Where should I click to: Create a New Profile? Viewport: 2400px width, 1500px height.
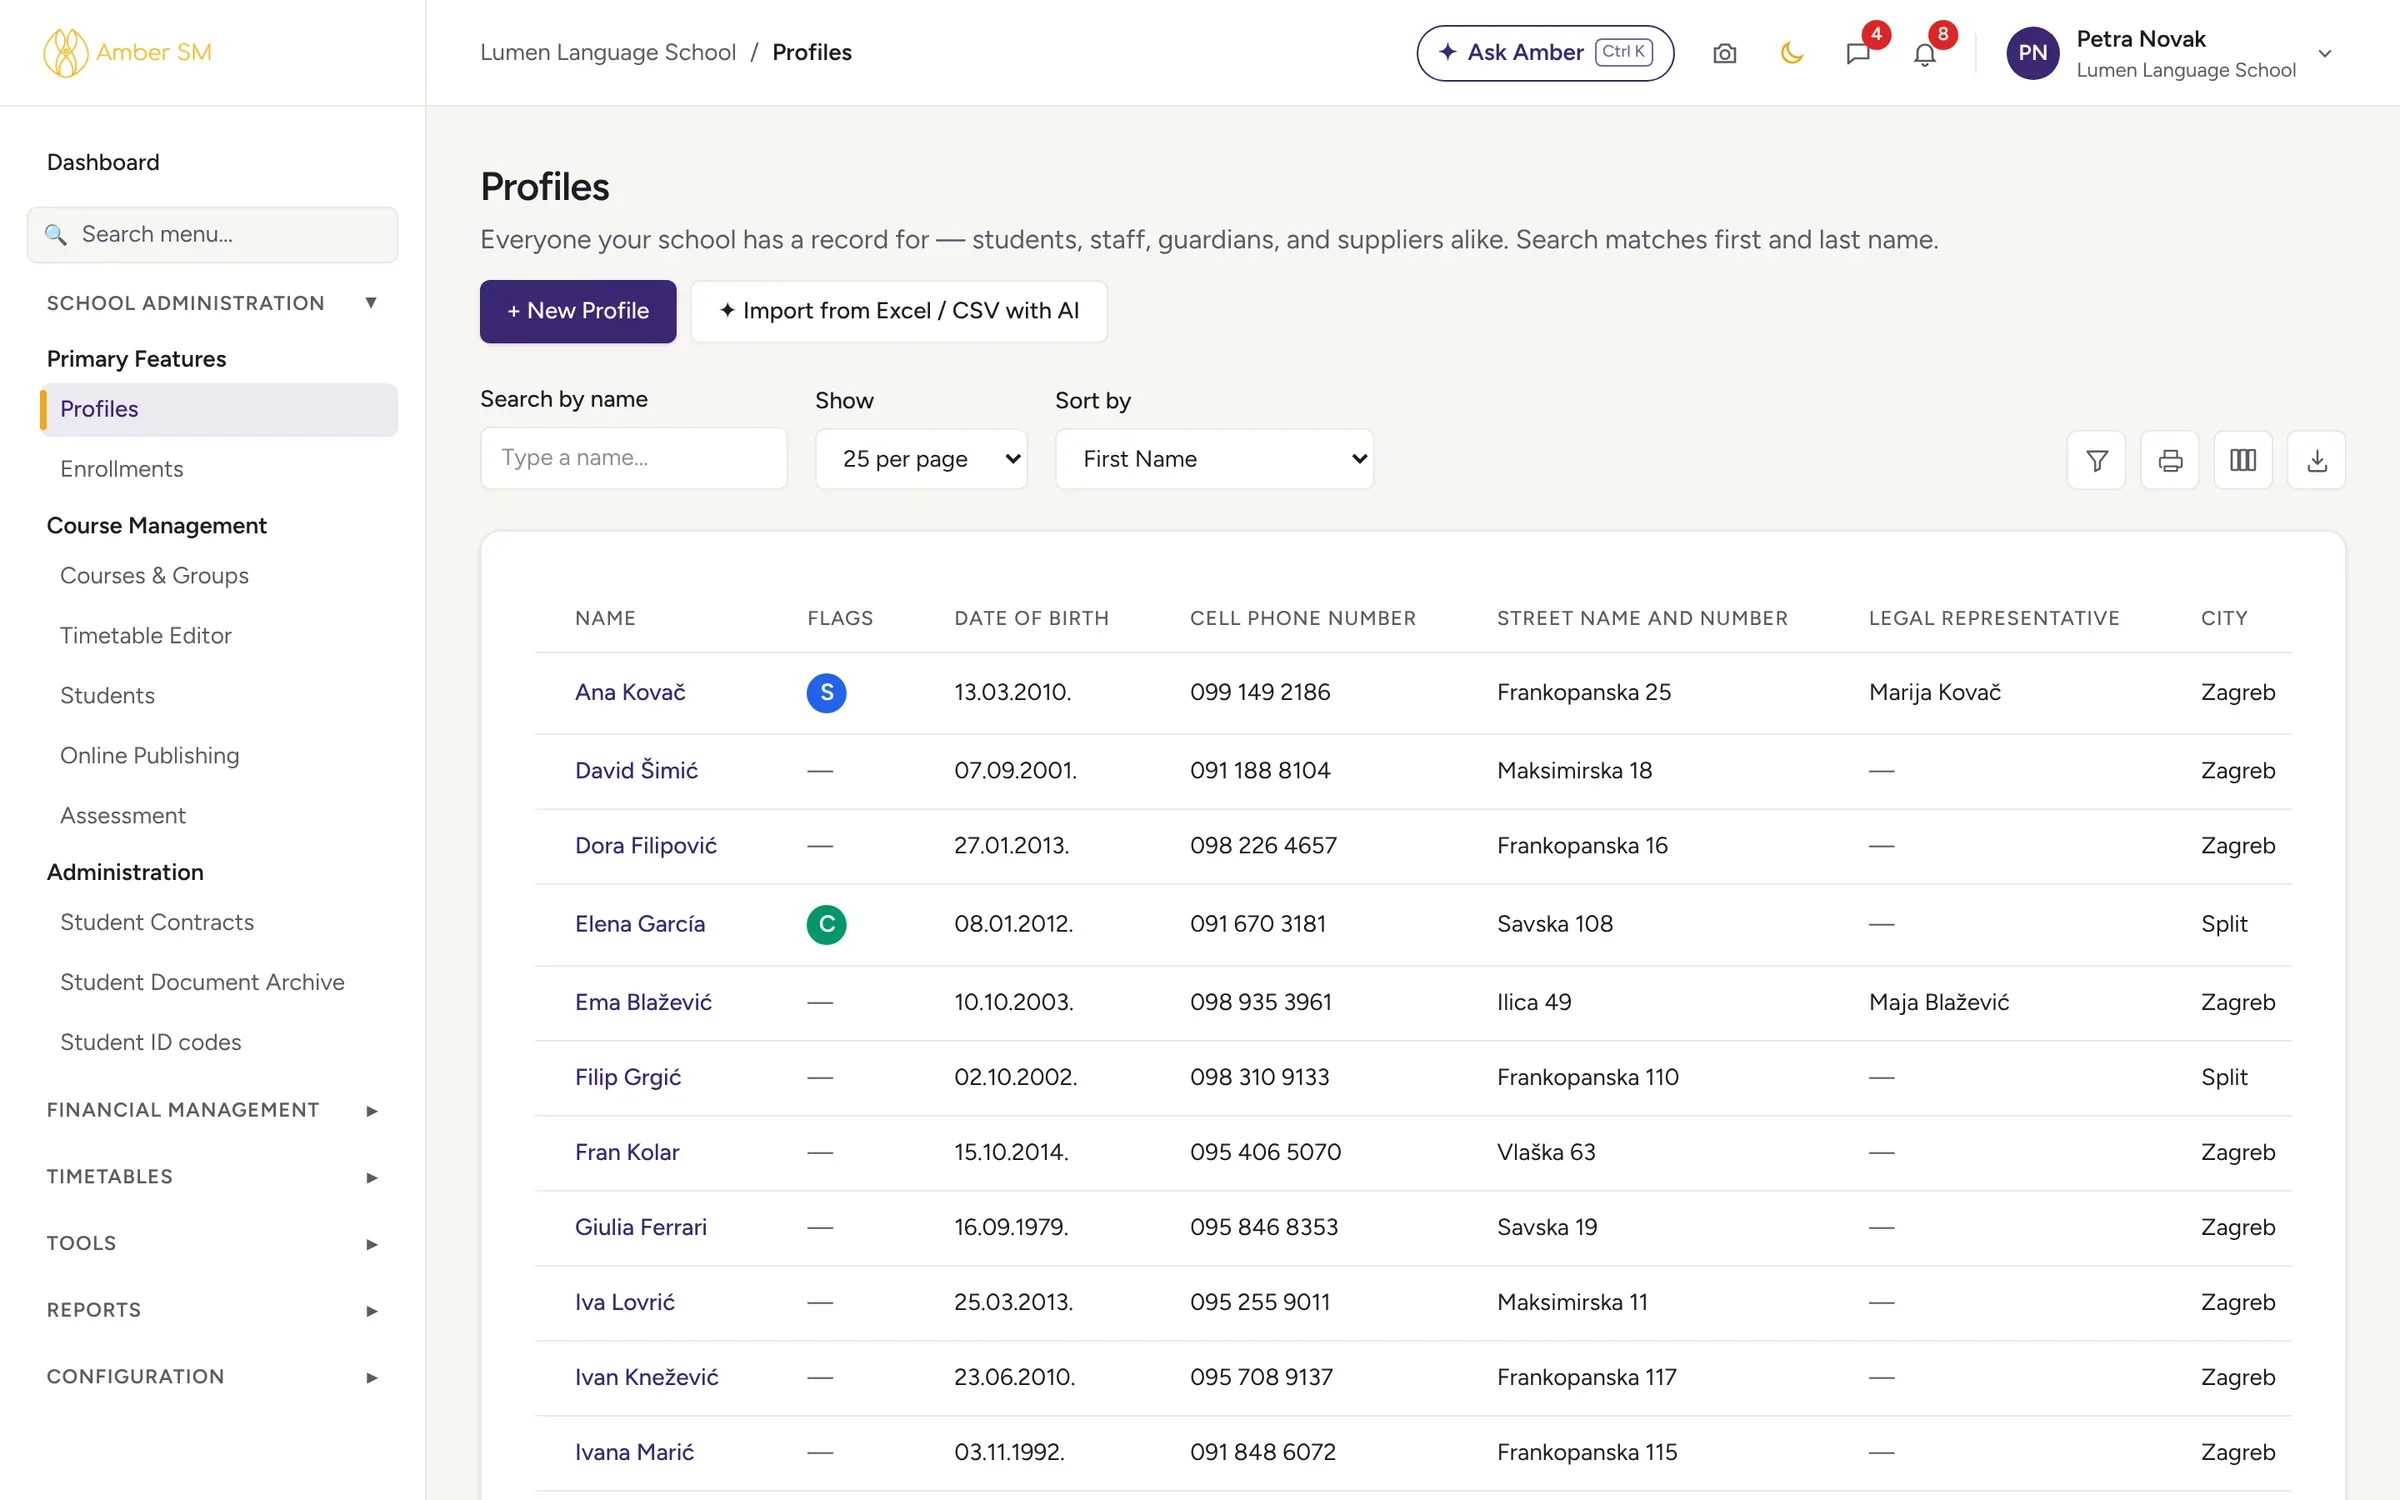[578, 311]
